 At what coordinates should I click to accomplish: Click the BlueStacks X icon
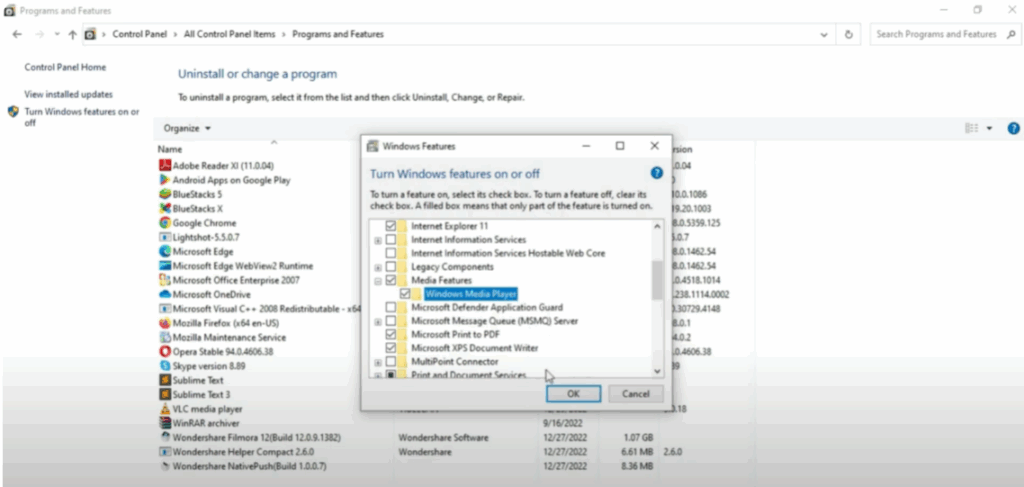coord(165,209)
